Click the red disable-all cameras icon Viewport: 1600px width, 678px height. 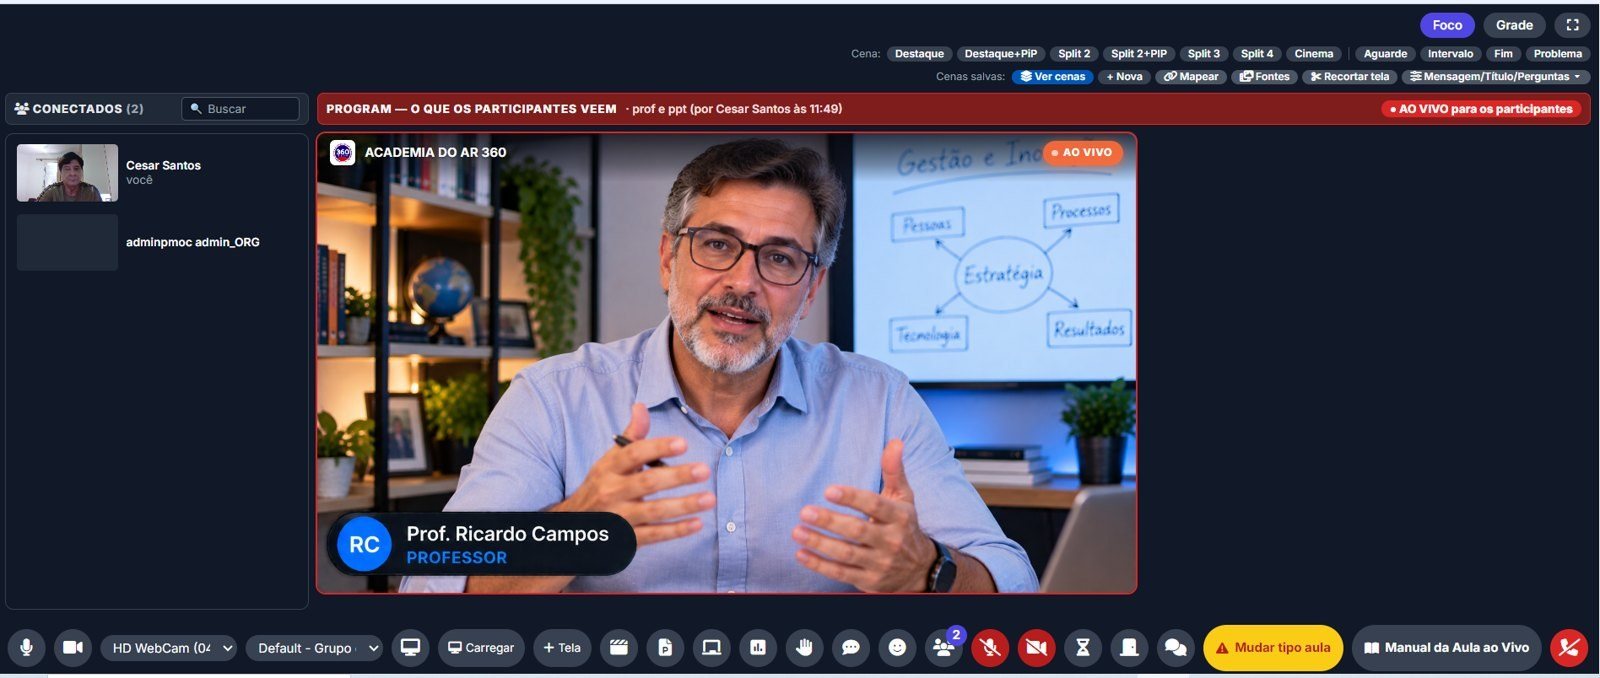[x=1036, y=648]
